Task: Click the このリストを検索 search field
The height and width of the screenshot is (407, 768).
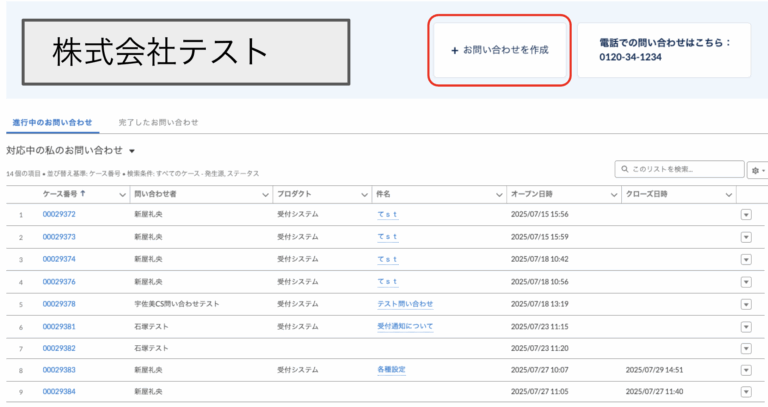Action: [680, 170]
